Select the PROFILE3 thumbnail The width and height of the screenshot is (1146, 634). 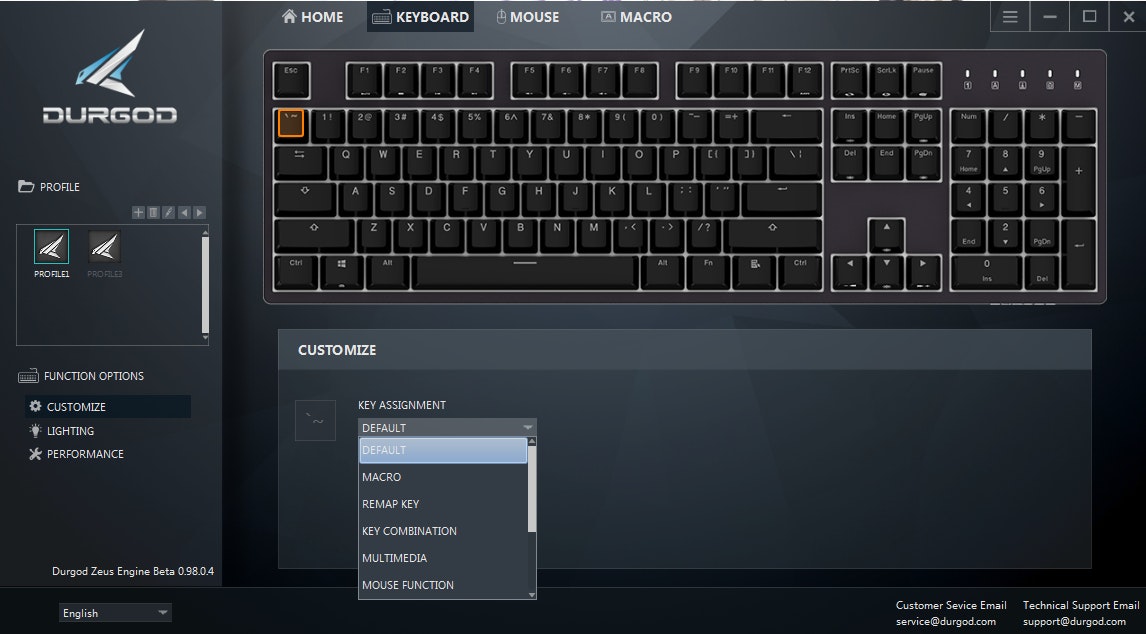point(105,254)
